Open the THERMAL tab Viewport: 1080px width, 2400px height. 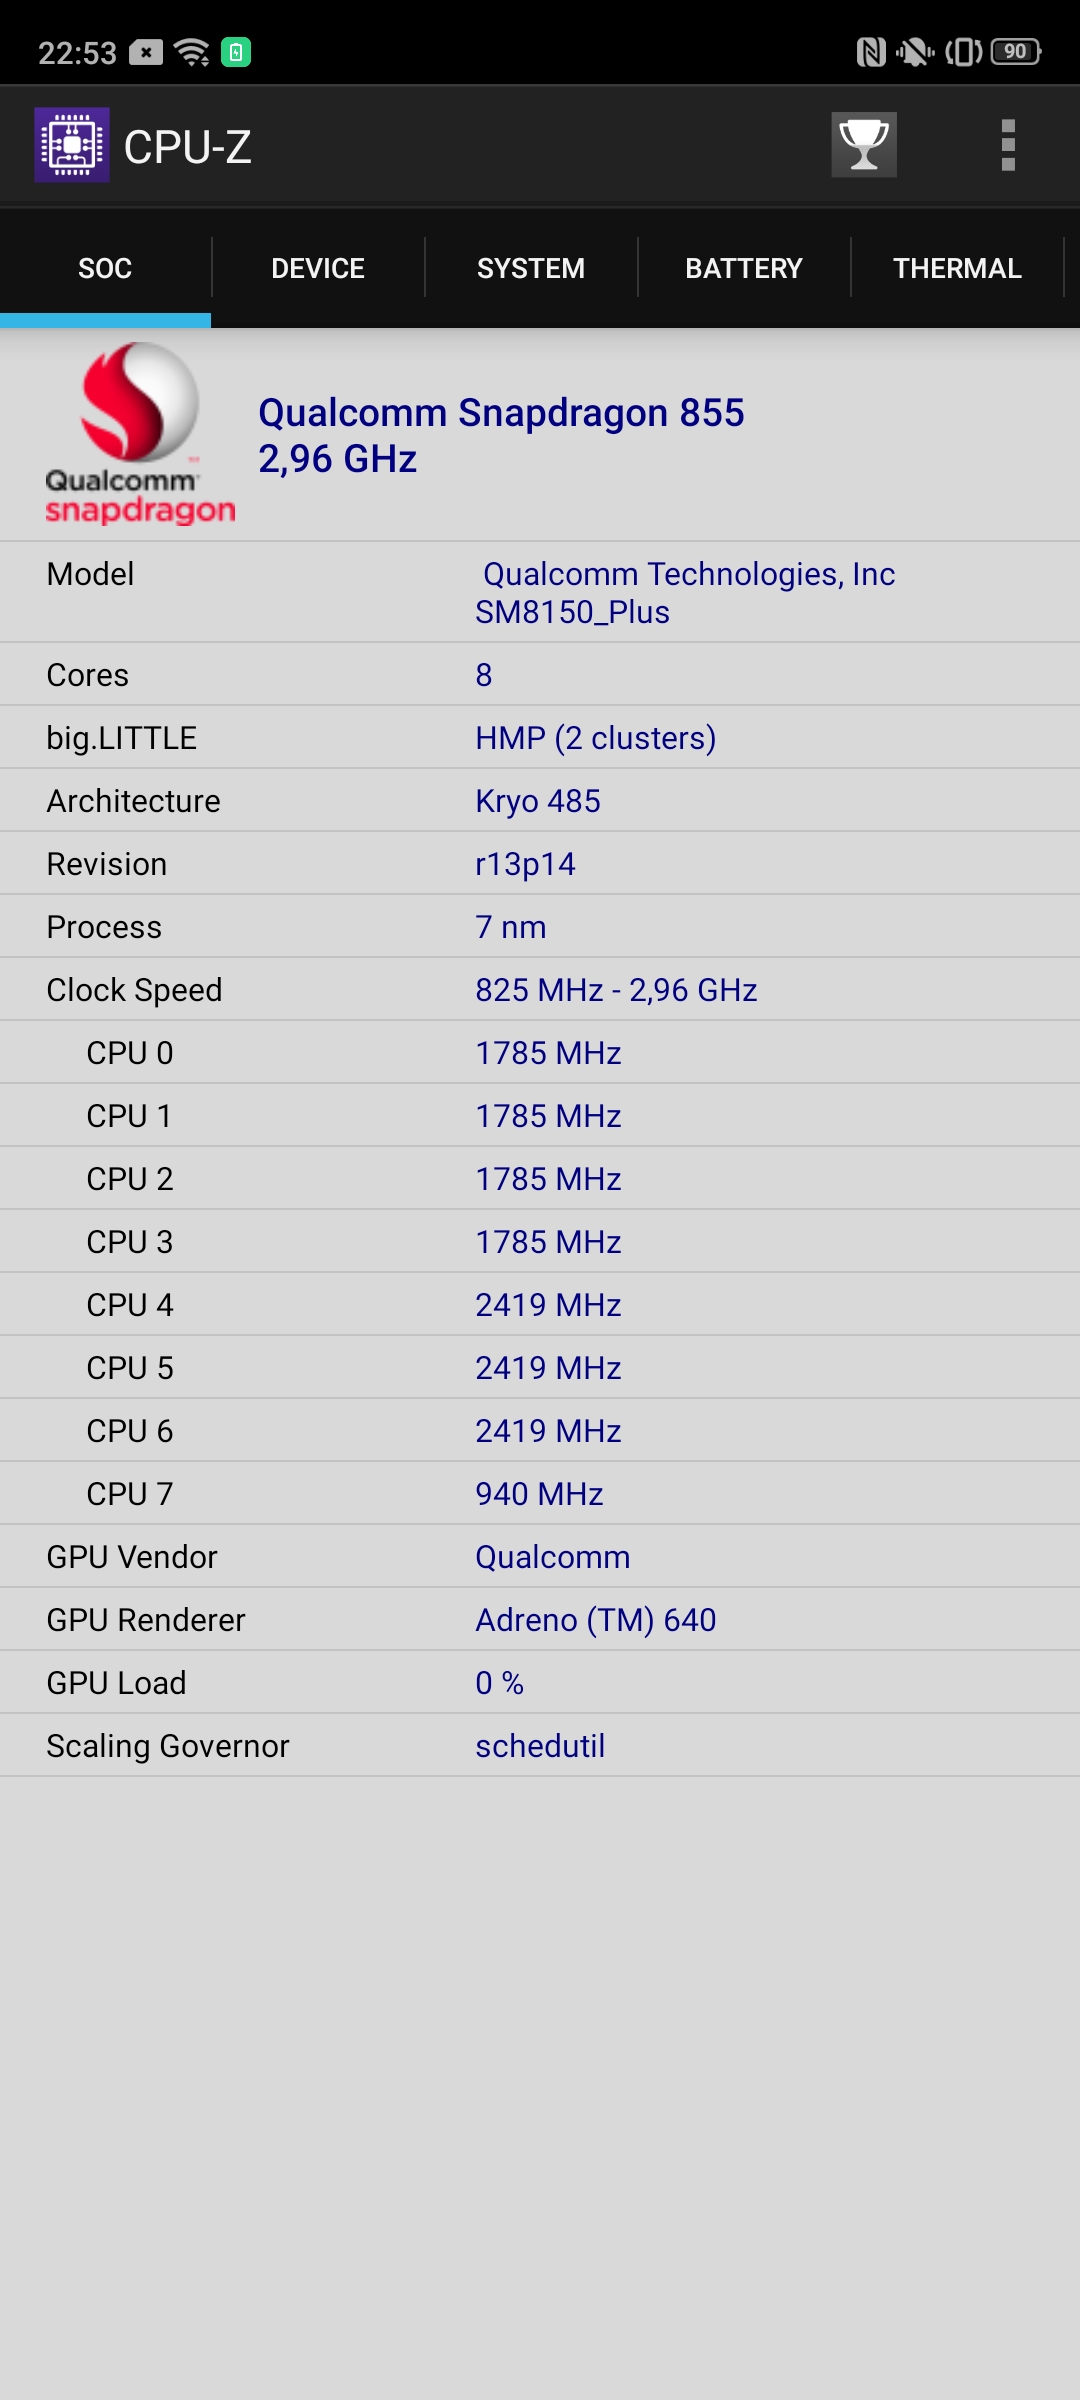957,268
